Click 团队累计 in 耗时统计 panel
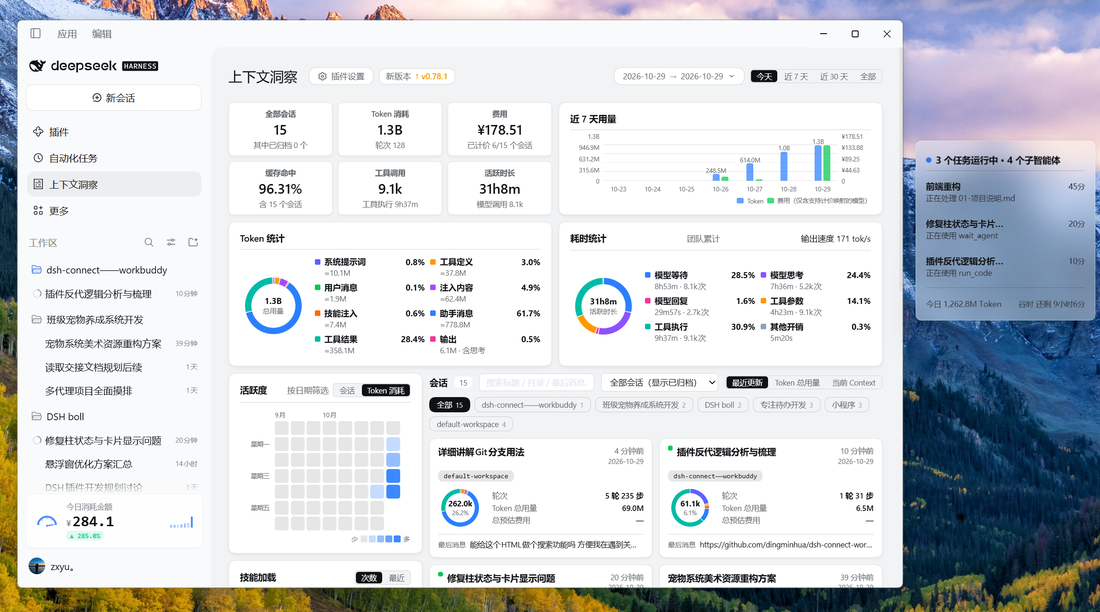The width and height of the screenshot is (1100, 612). pos(703,239)
